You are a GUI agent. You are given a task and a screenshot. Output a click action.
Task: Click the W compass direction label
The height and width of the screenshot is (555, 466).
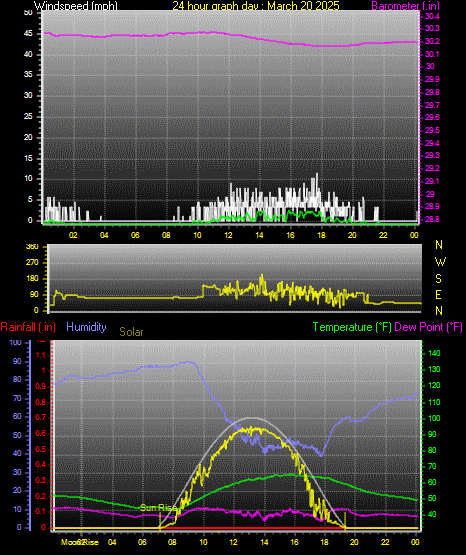pyautogui.click(x=440, y=262)
